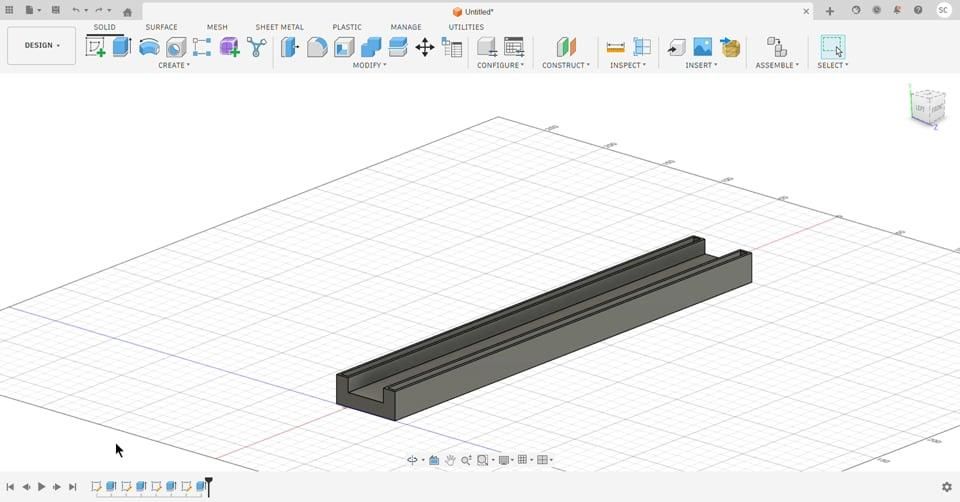This screenshot has width=960, height=502.
Task: Select the Rectangular Pattern tool
Action: (202, 47)
